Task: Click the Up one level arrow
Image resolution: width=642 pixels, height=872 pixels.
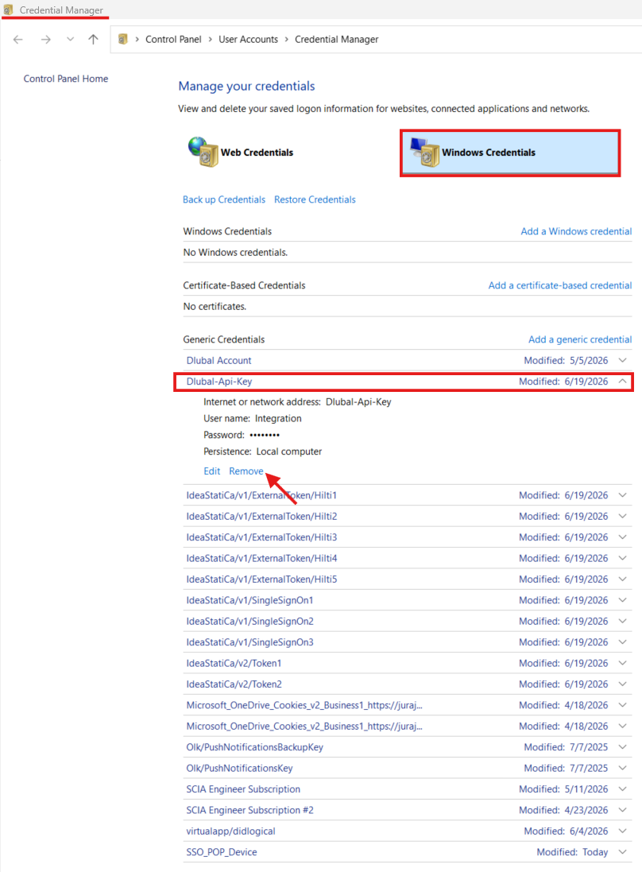Action: click(93, 39)
